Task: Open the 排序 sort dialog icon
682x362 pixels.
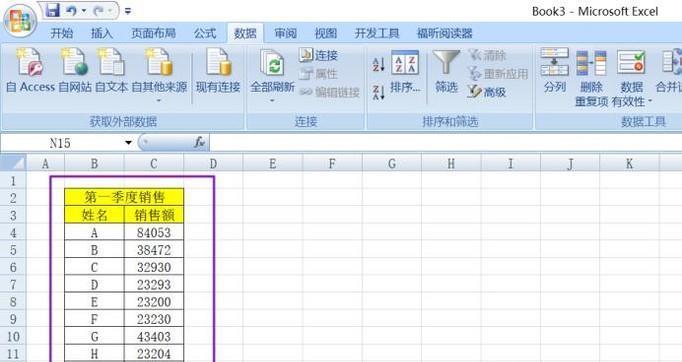Action: click(x=405, y=62)
